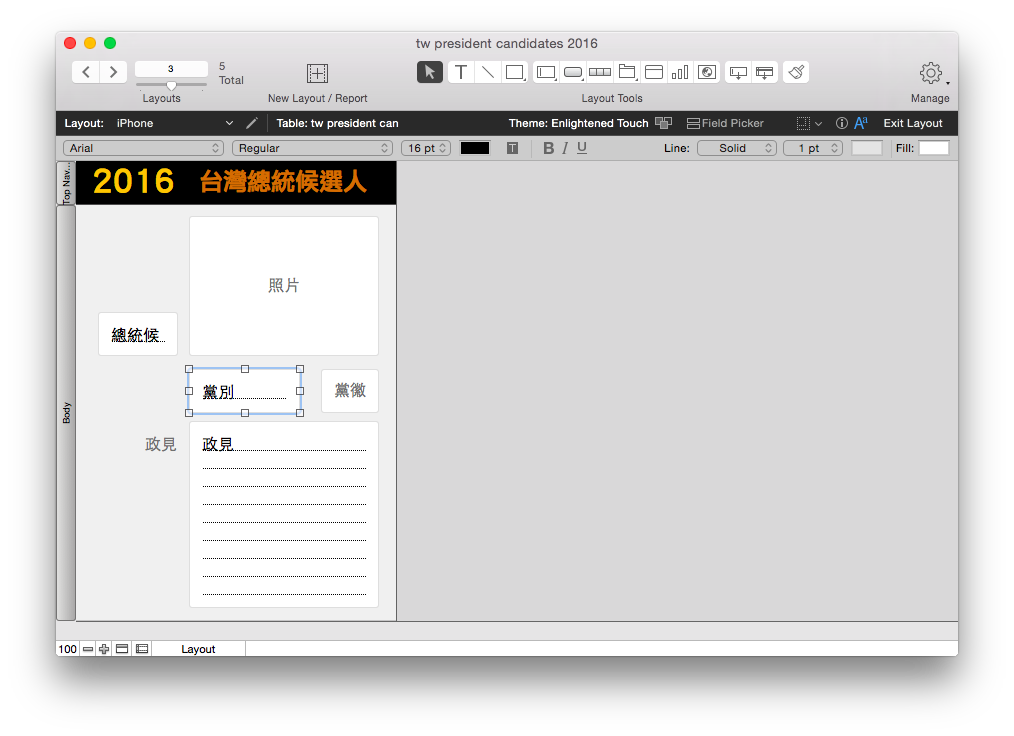Toggle the formatting bar icon at bottom

point(142,649)
